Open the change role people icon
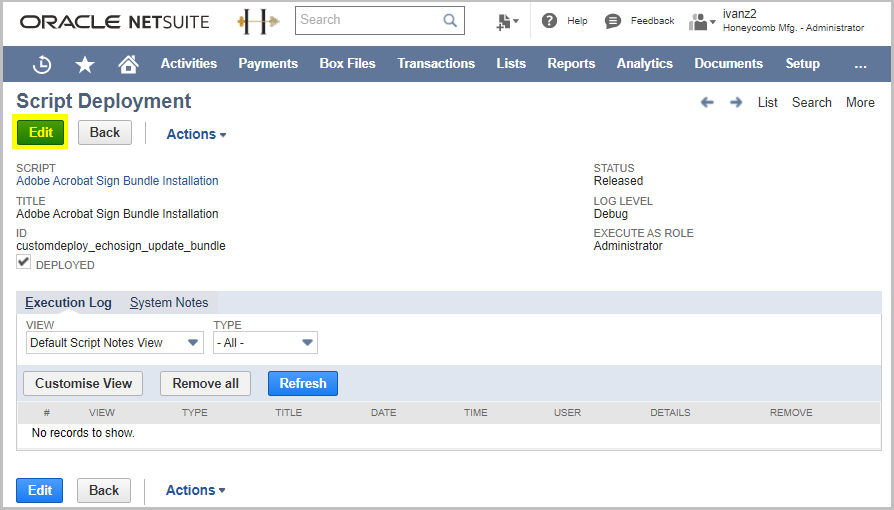The image size is (894, 510). point(701,22)
